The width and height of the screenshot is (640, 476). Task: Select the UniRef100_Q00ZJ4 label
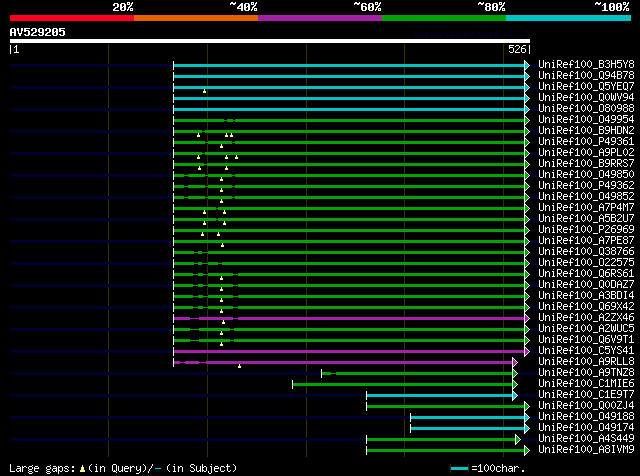(586, 406)
